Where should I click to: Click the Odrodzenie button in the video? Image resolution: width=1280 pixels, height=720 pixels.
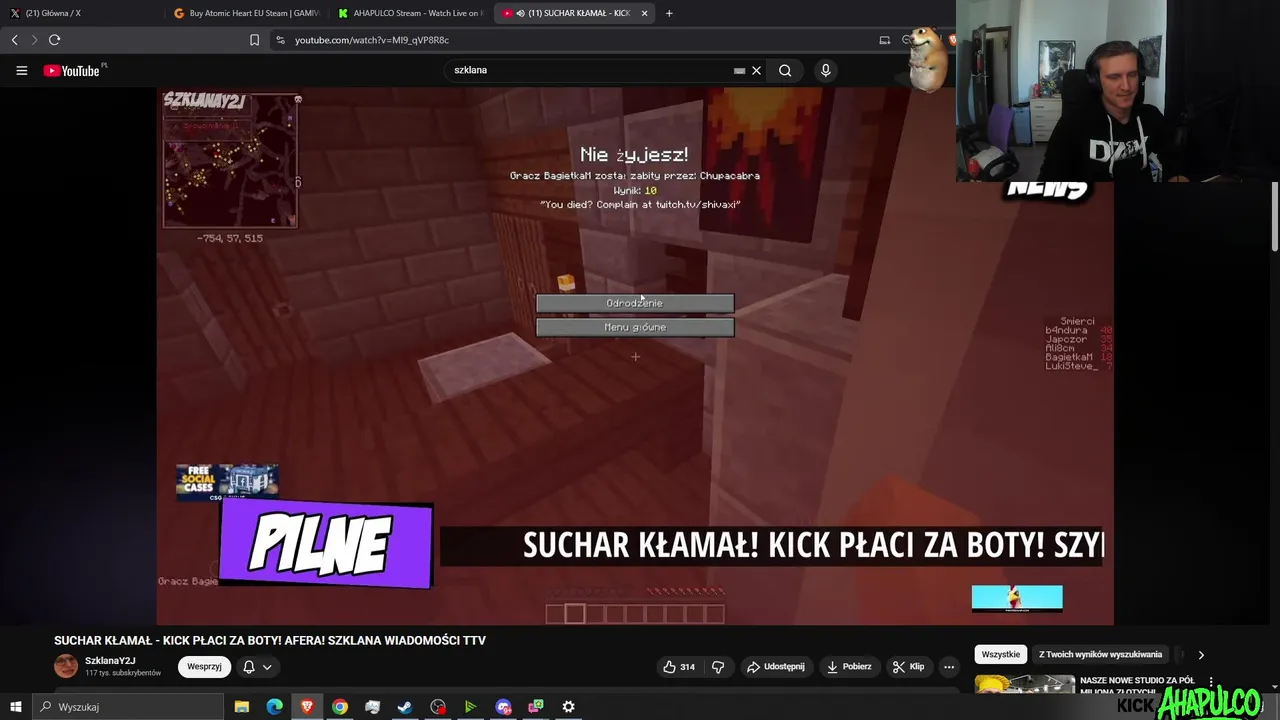tap(635, 303)
